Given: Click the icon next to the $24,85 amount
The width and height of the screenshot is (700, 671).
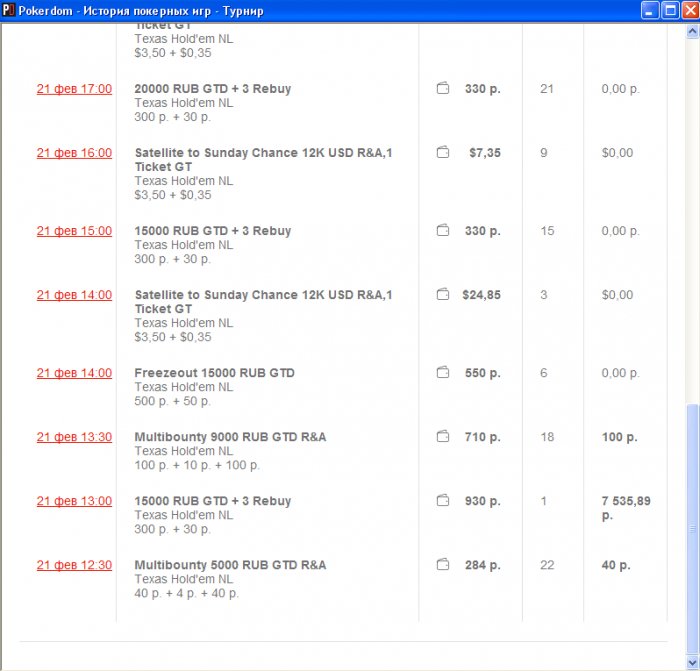Looking at the screenshot, I should point(443,295).
